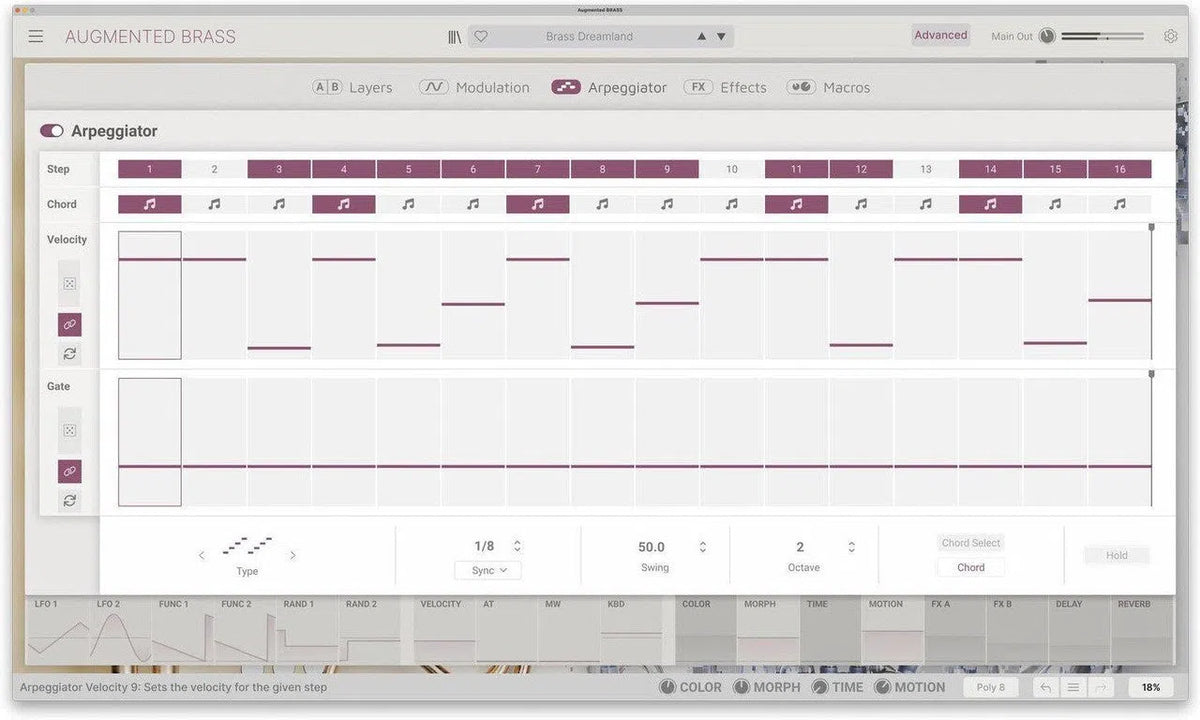Favorite the preset with heart icon
The height and width of the screenshot is (720, 1200).
pyautogui.click(x=480, y=36)
